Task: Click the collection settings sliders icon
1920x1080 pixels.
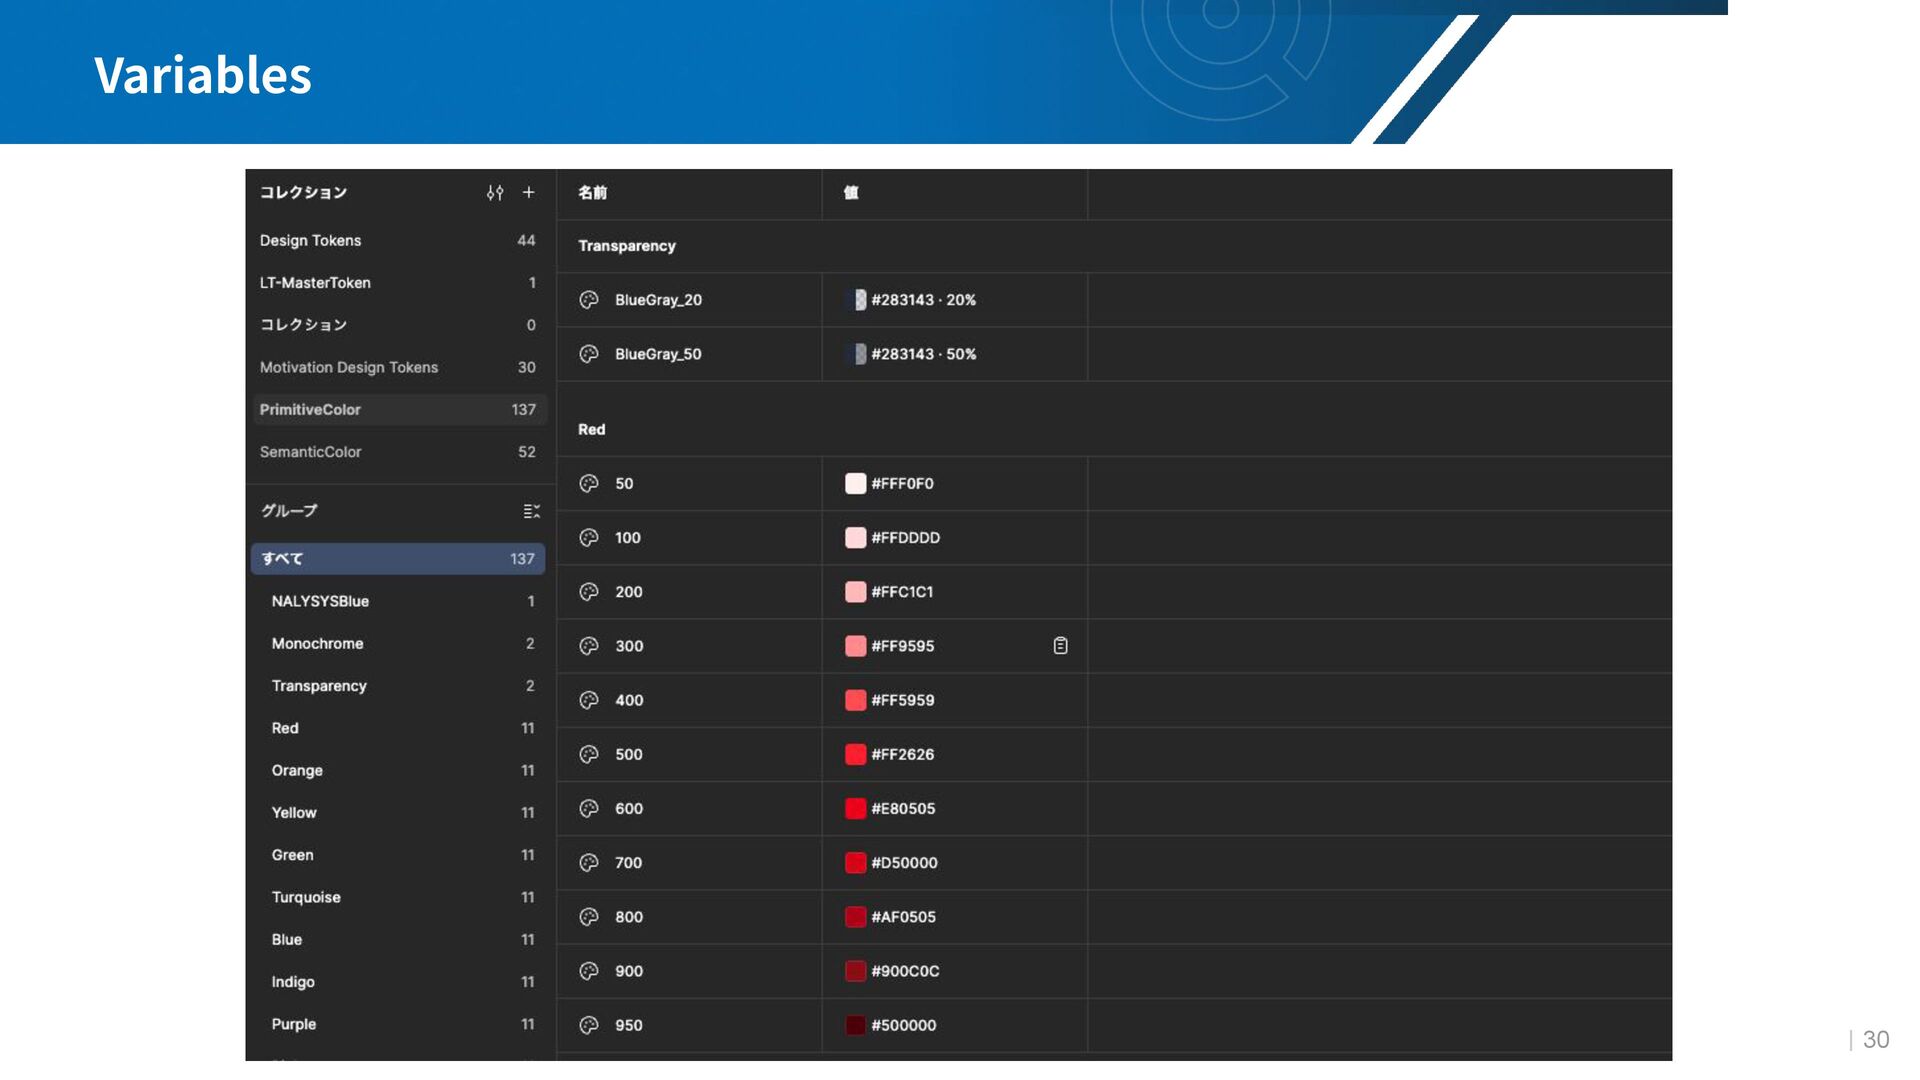Action: [x=495, y=193]
